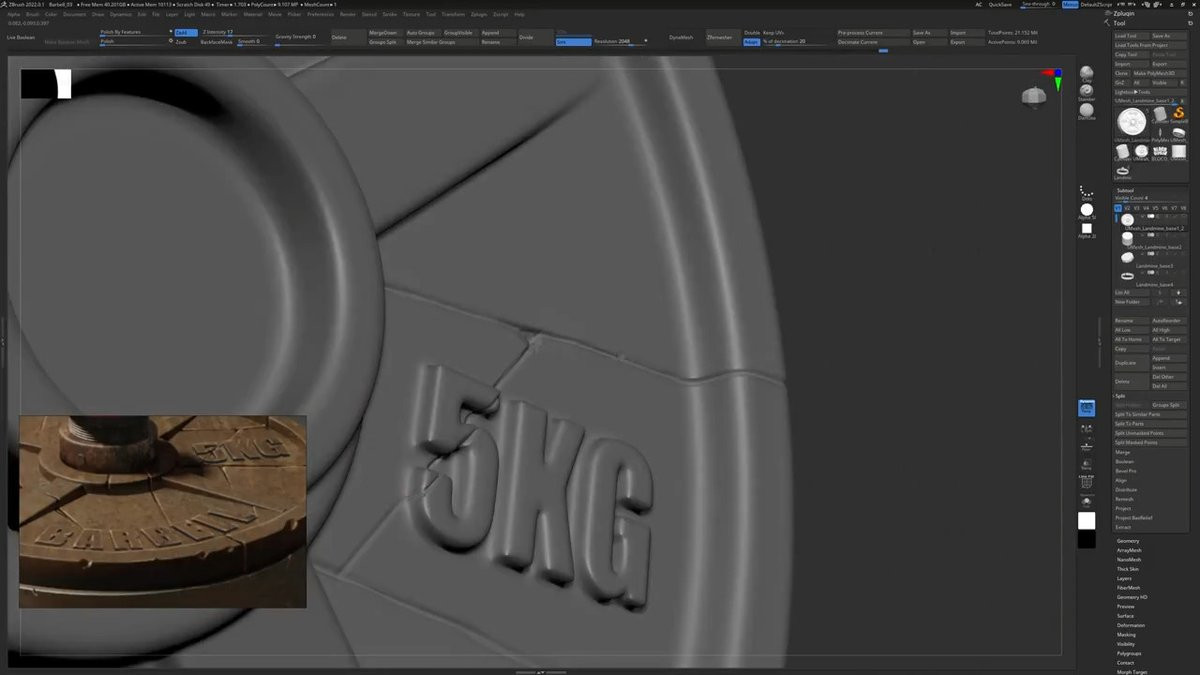
Task: Click the Groups Split button in Split section
Action: pyautogui.click(x=1169, y=405)
